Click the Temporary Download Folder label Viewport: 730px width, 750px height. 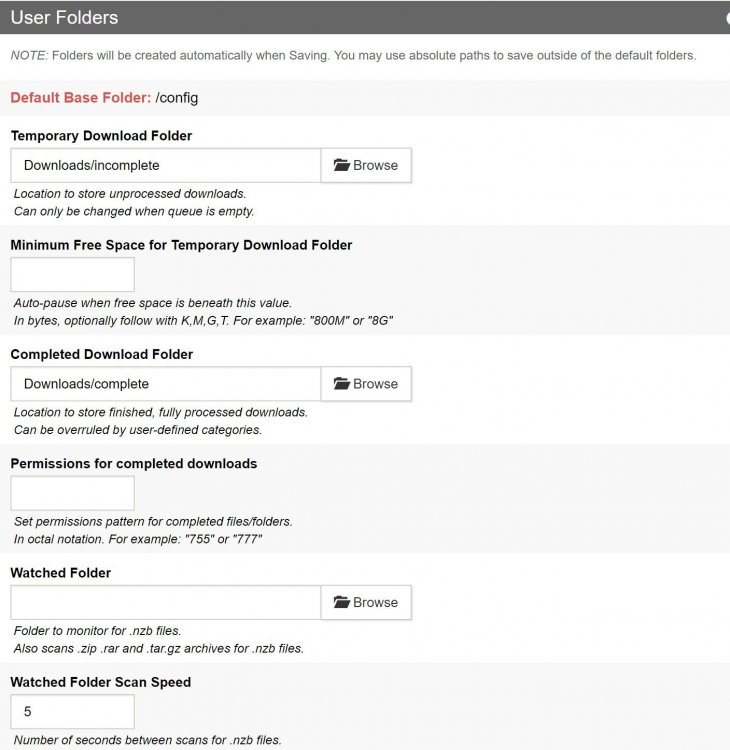click(x=101, y=136)
